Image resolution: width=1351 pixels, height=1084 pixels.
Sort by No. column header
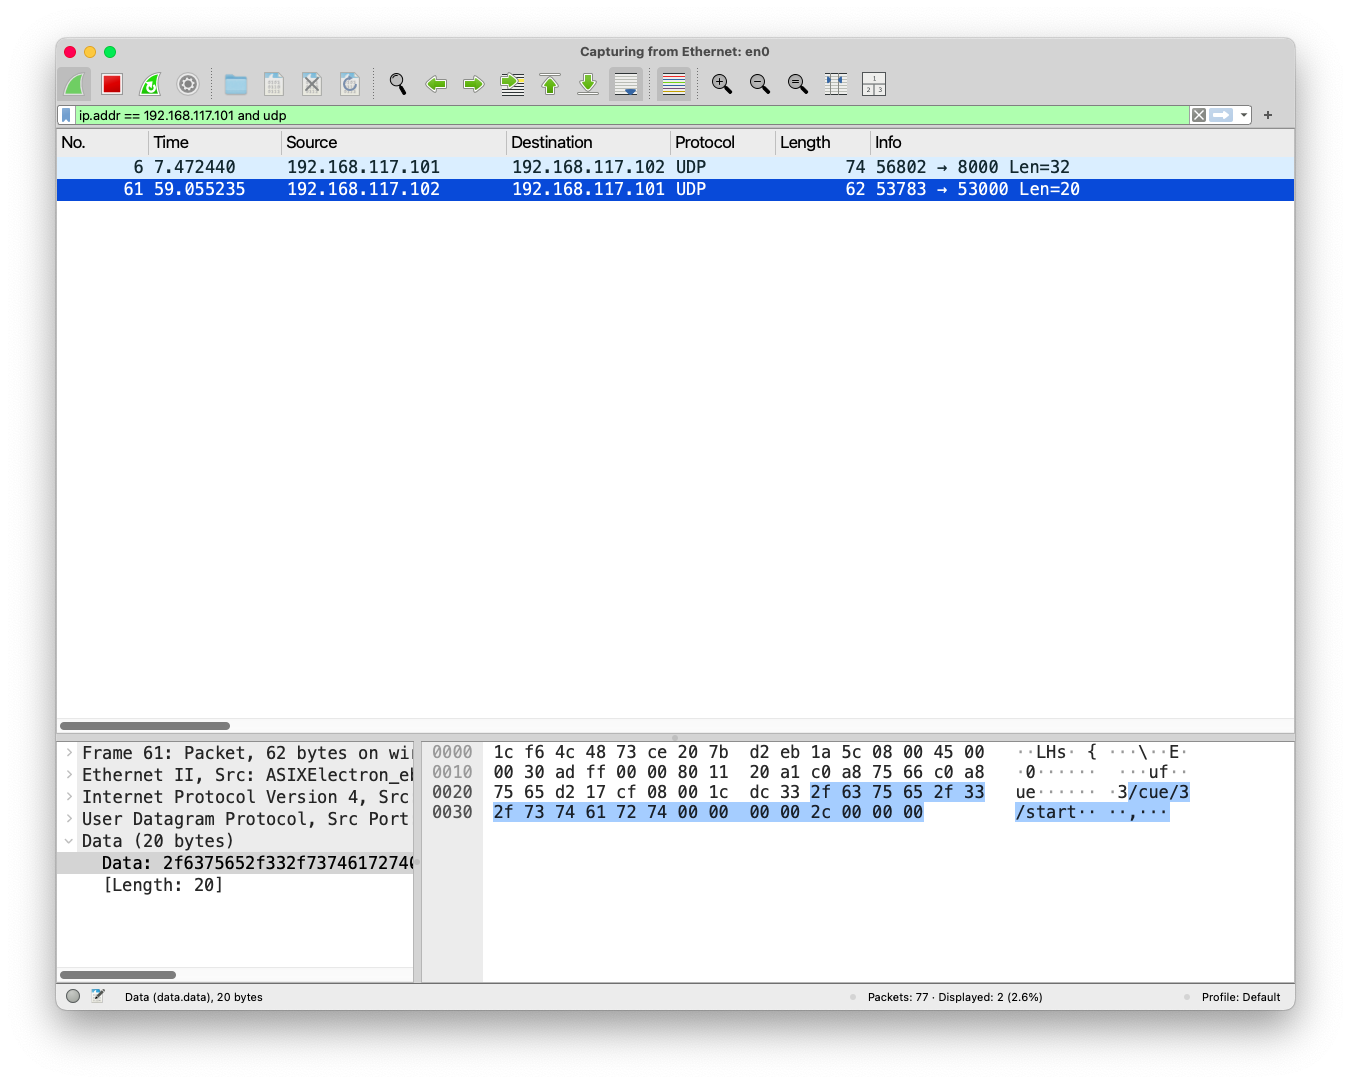pyautogui.click(x=103, y=142)
